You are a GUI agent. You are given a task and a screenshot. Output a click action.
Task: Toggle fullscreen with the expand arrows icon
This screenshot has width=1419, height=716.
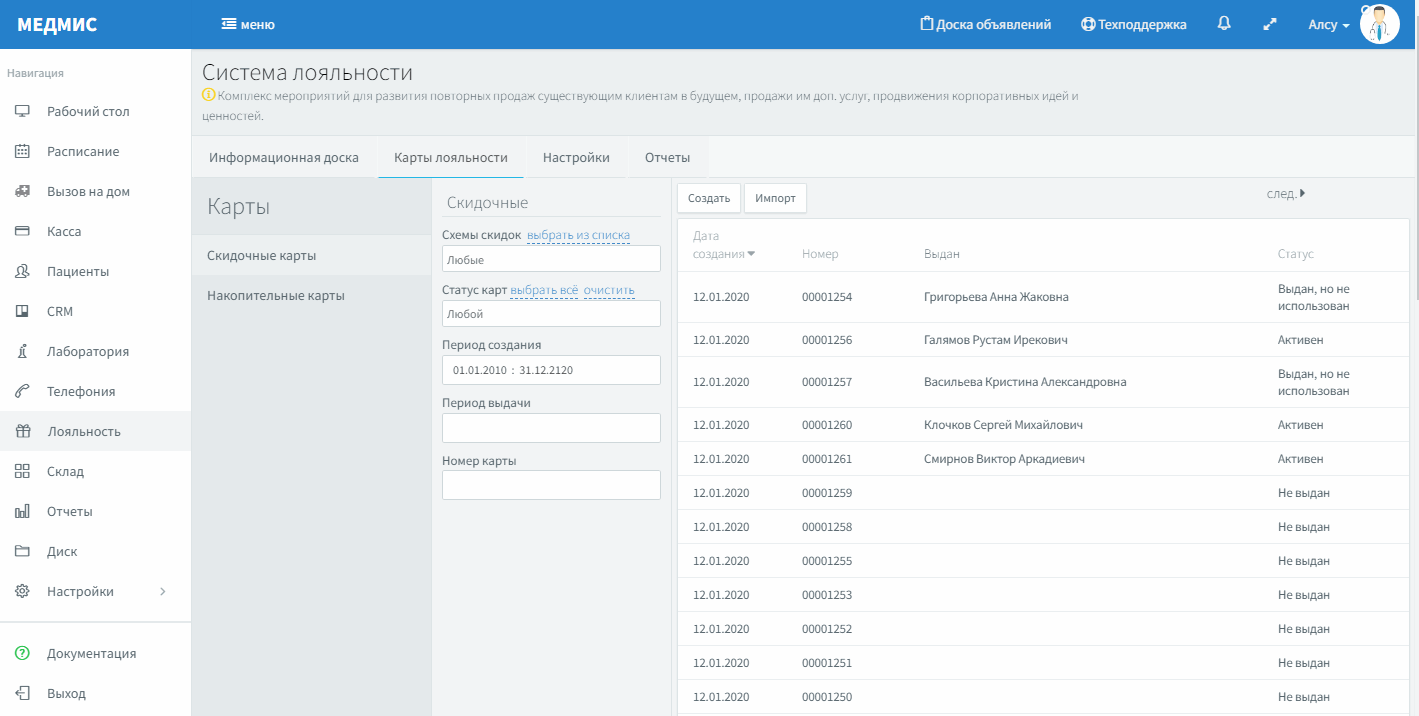tap(1270, 24)
